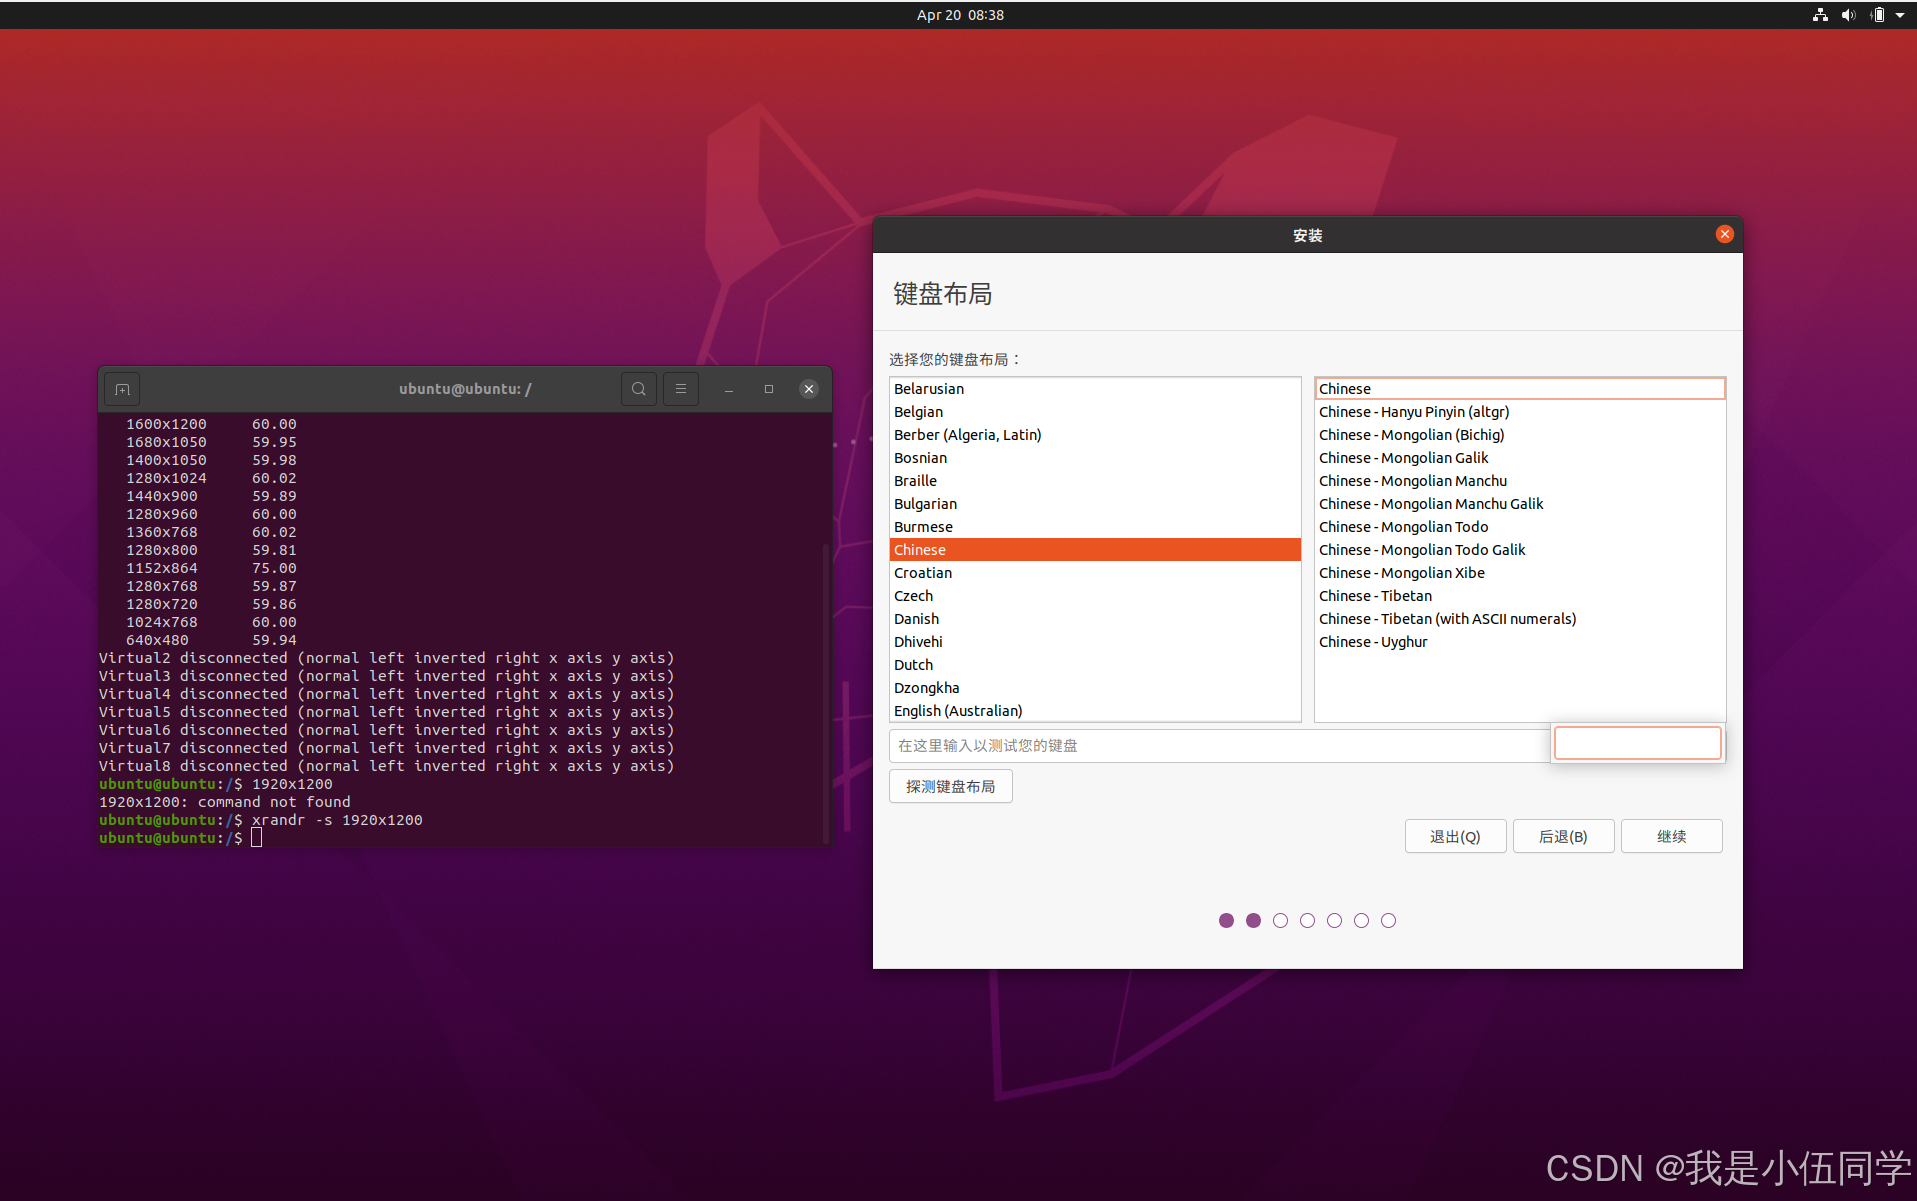1917x1201 pixels.
Task: Select Croatian in the layout list
Action: pyautogui.click(x=922, y=572)
